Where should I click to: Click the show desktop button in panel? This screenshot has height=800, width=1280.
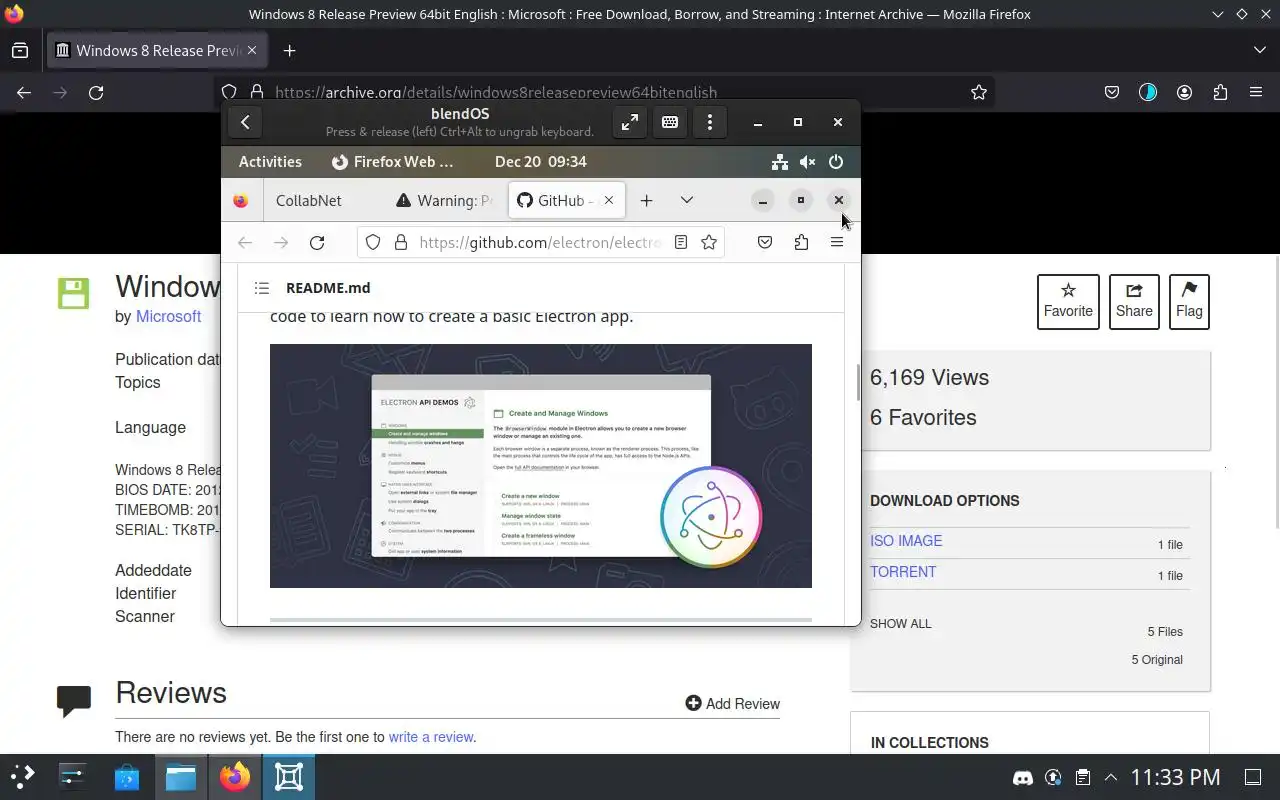(1253, 777)
